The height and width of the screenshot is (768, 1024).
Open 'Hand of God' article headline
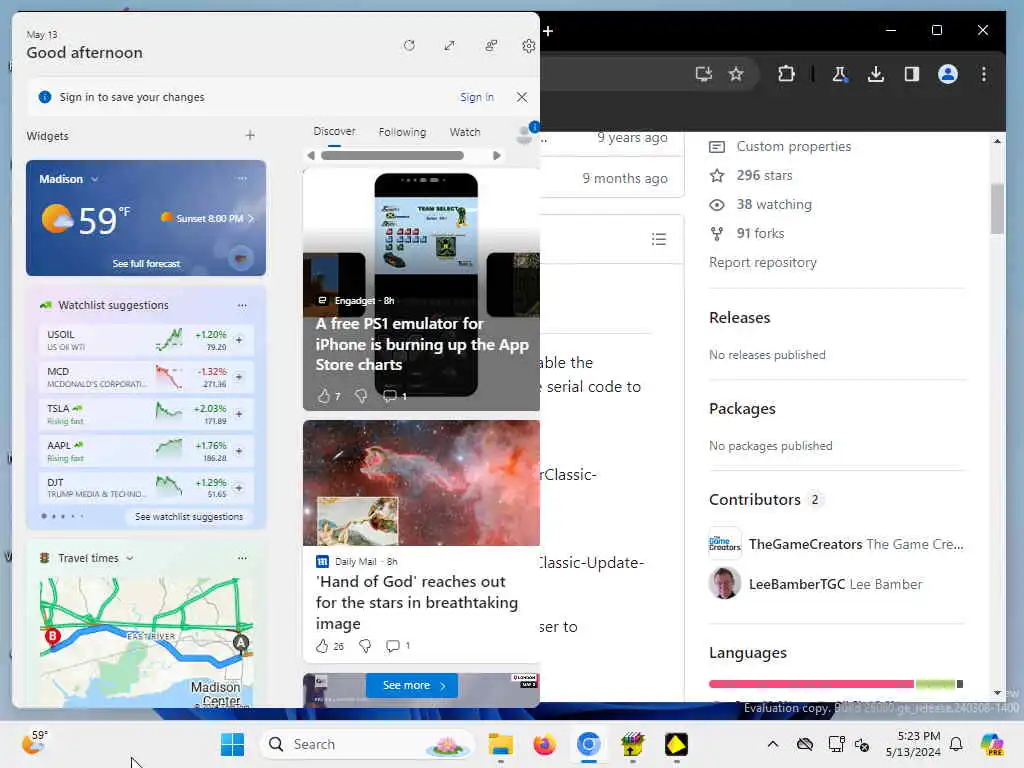point(417,602)
